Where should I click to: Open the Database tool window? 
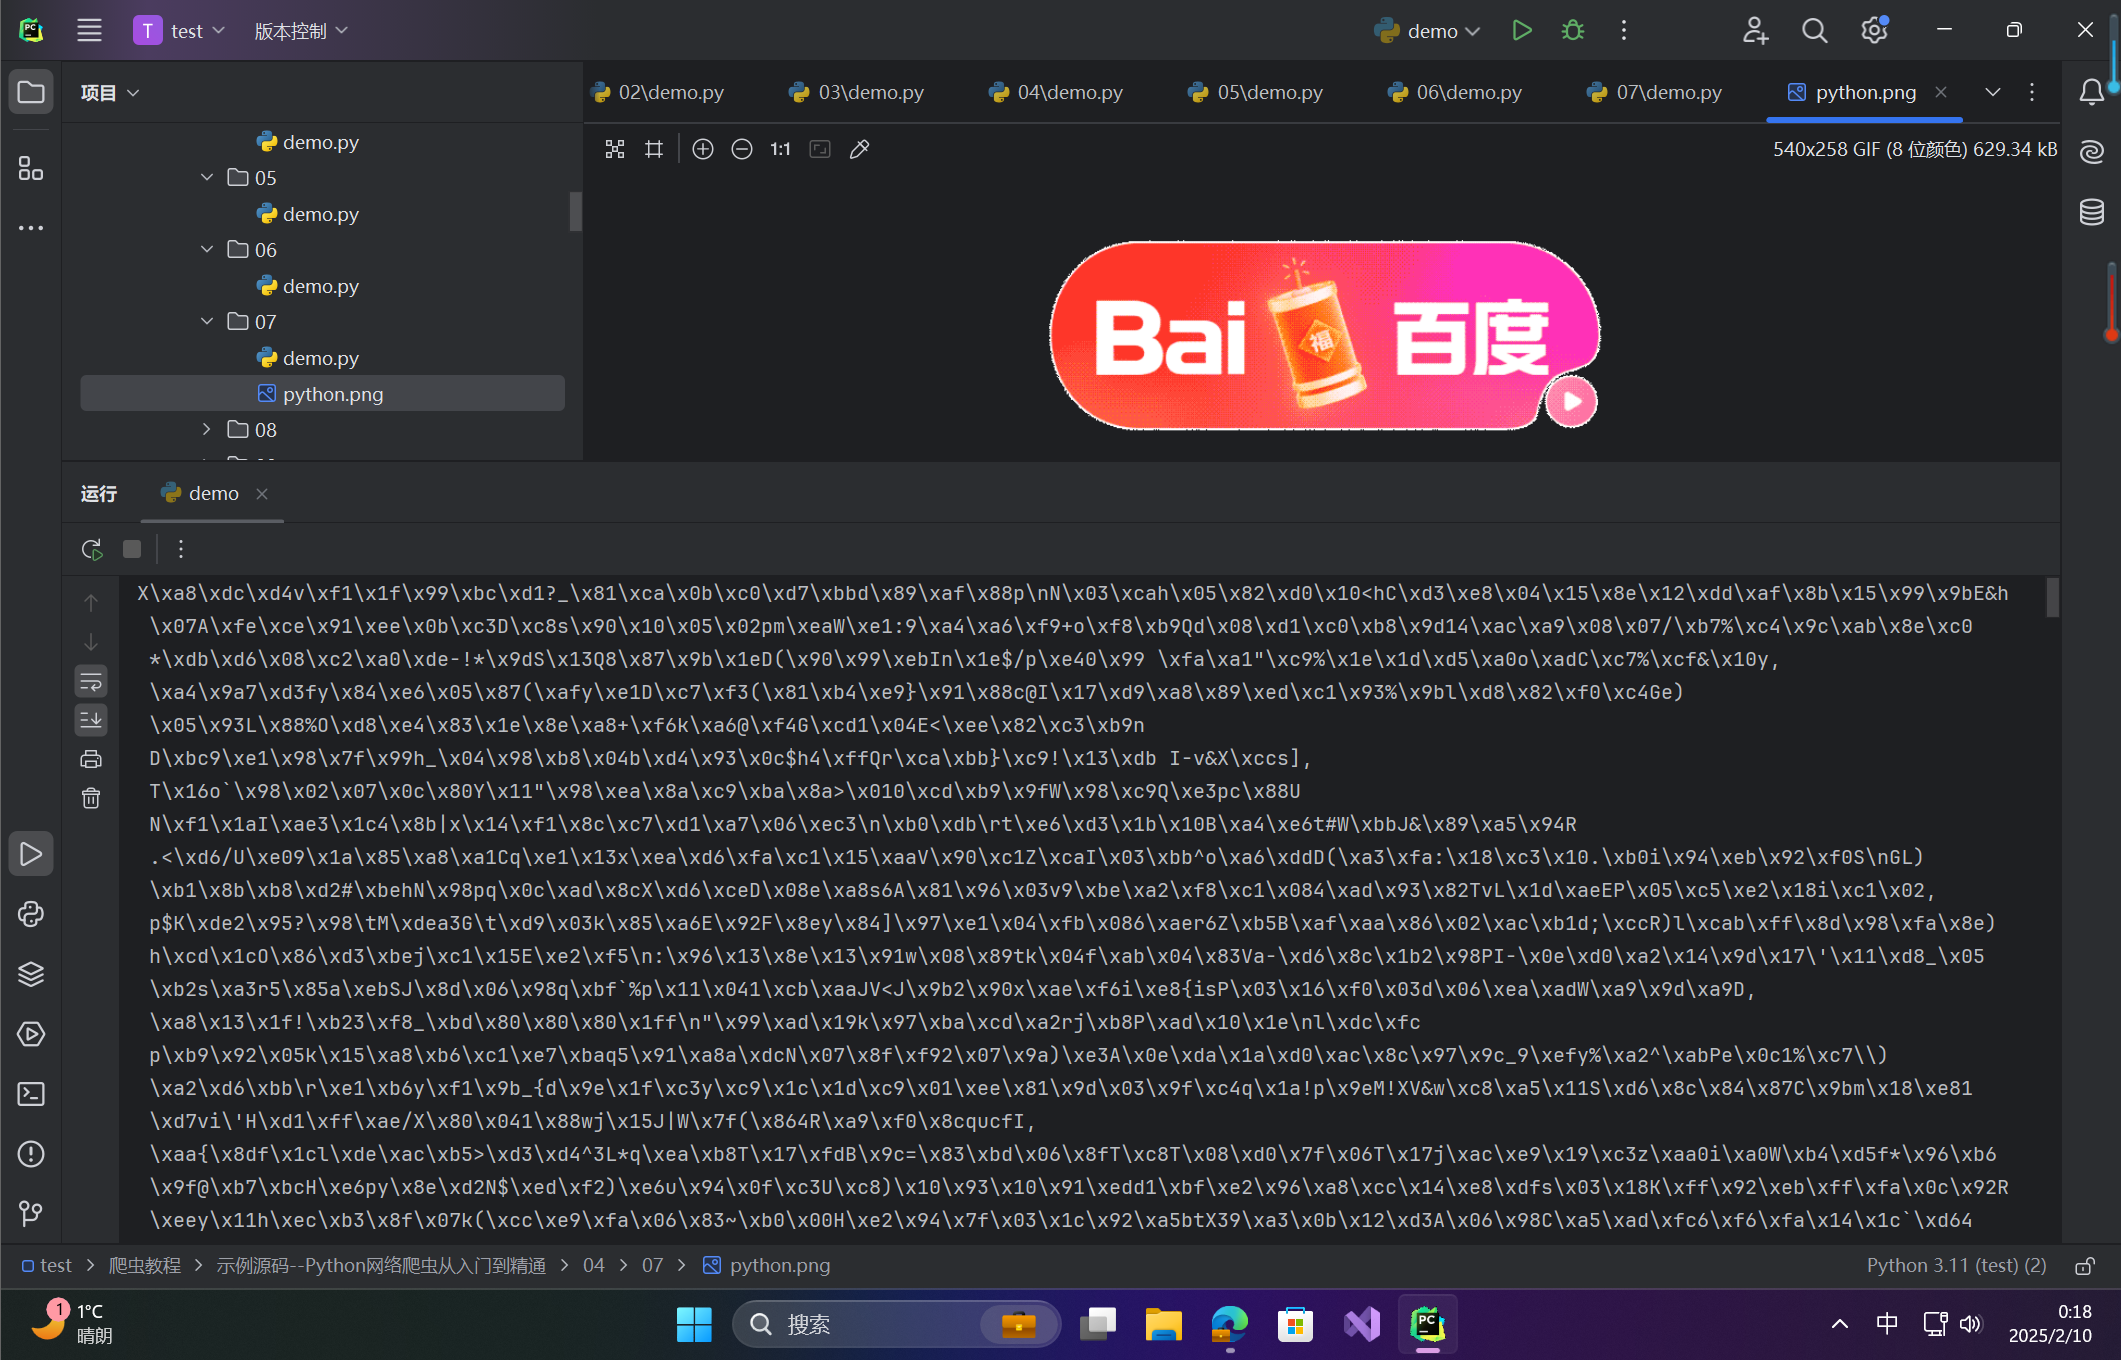[x=2092, y=212]
